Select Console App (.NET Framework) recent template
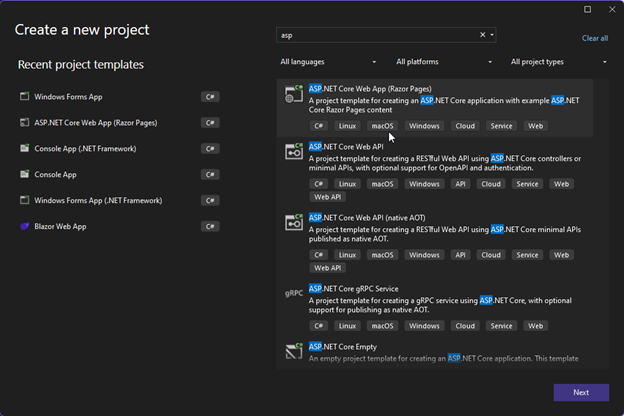 85,148
